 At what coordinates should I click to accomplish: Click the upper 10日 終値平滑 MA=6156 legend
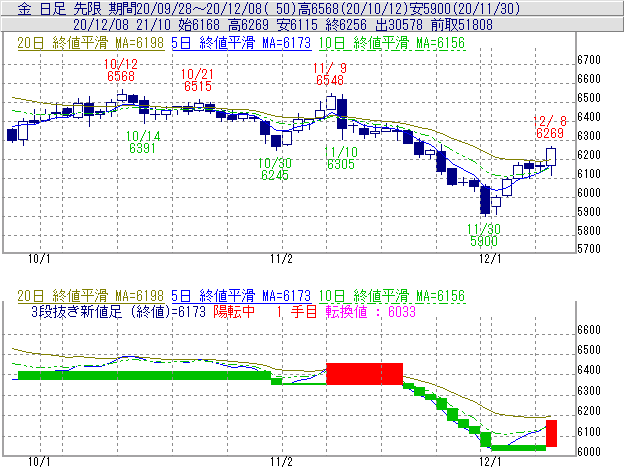(392, 43)
